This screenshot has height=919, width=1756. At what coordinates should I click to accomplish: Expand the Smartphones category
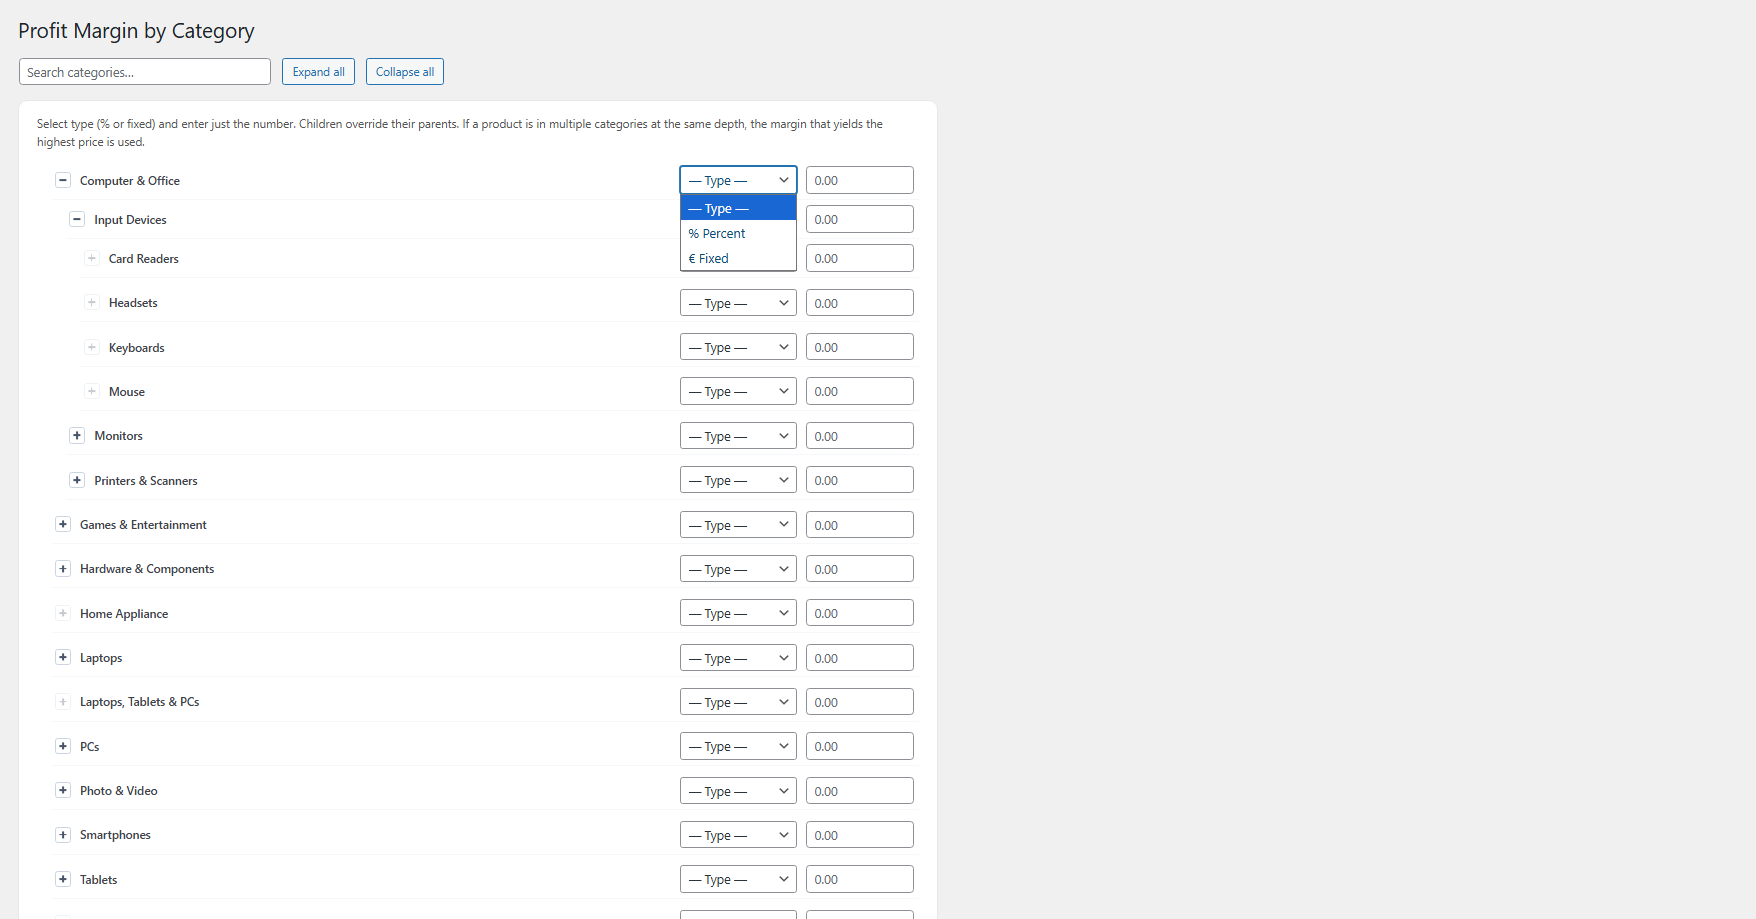click(63, 835)
